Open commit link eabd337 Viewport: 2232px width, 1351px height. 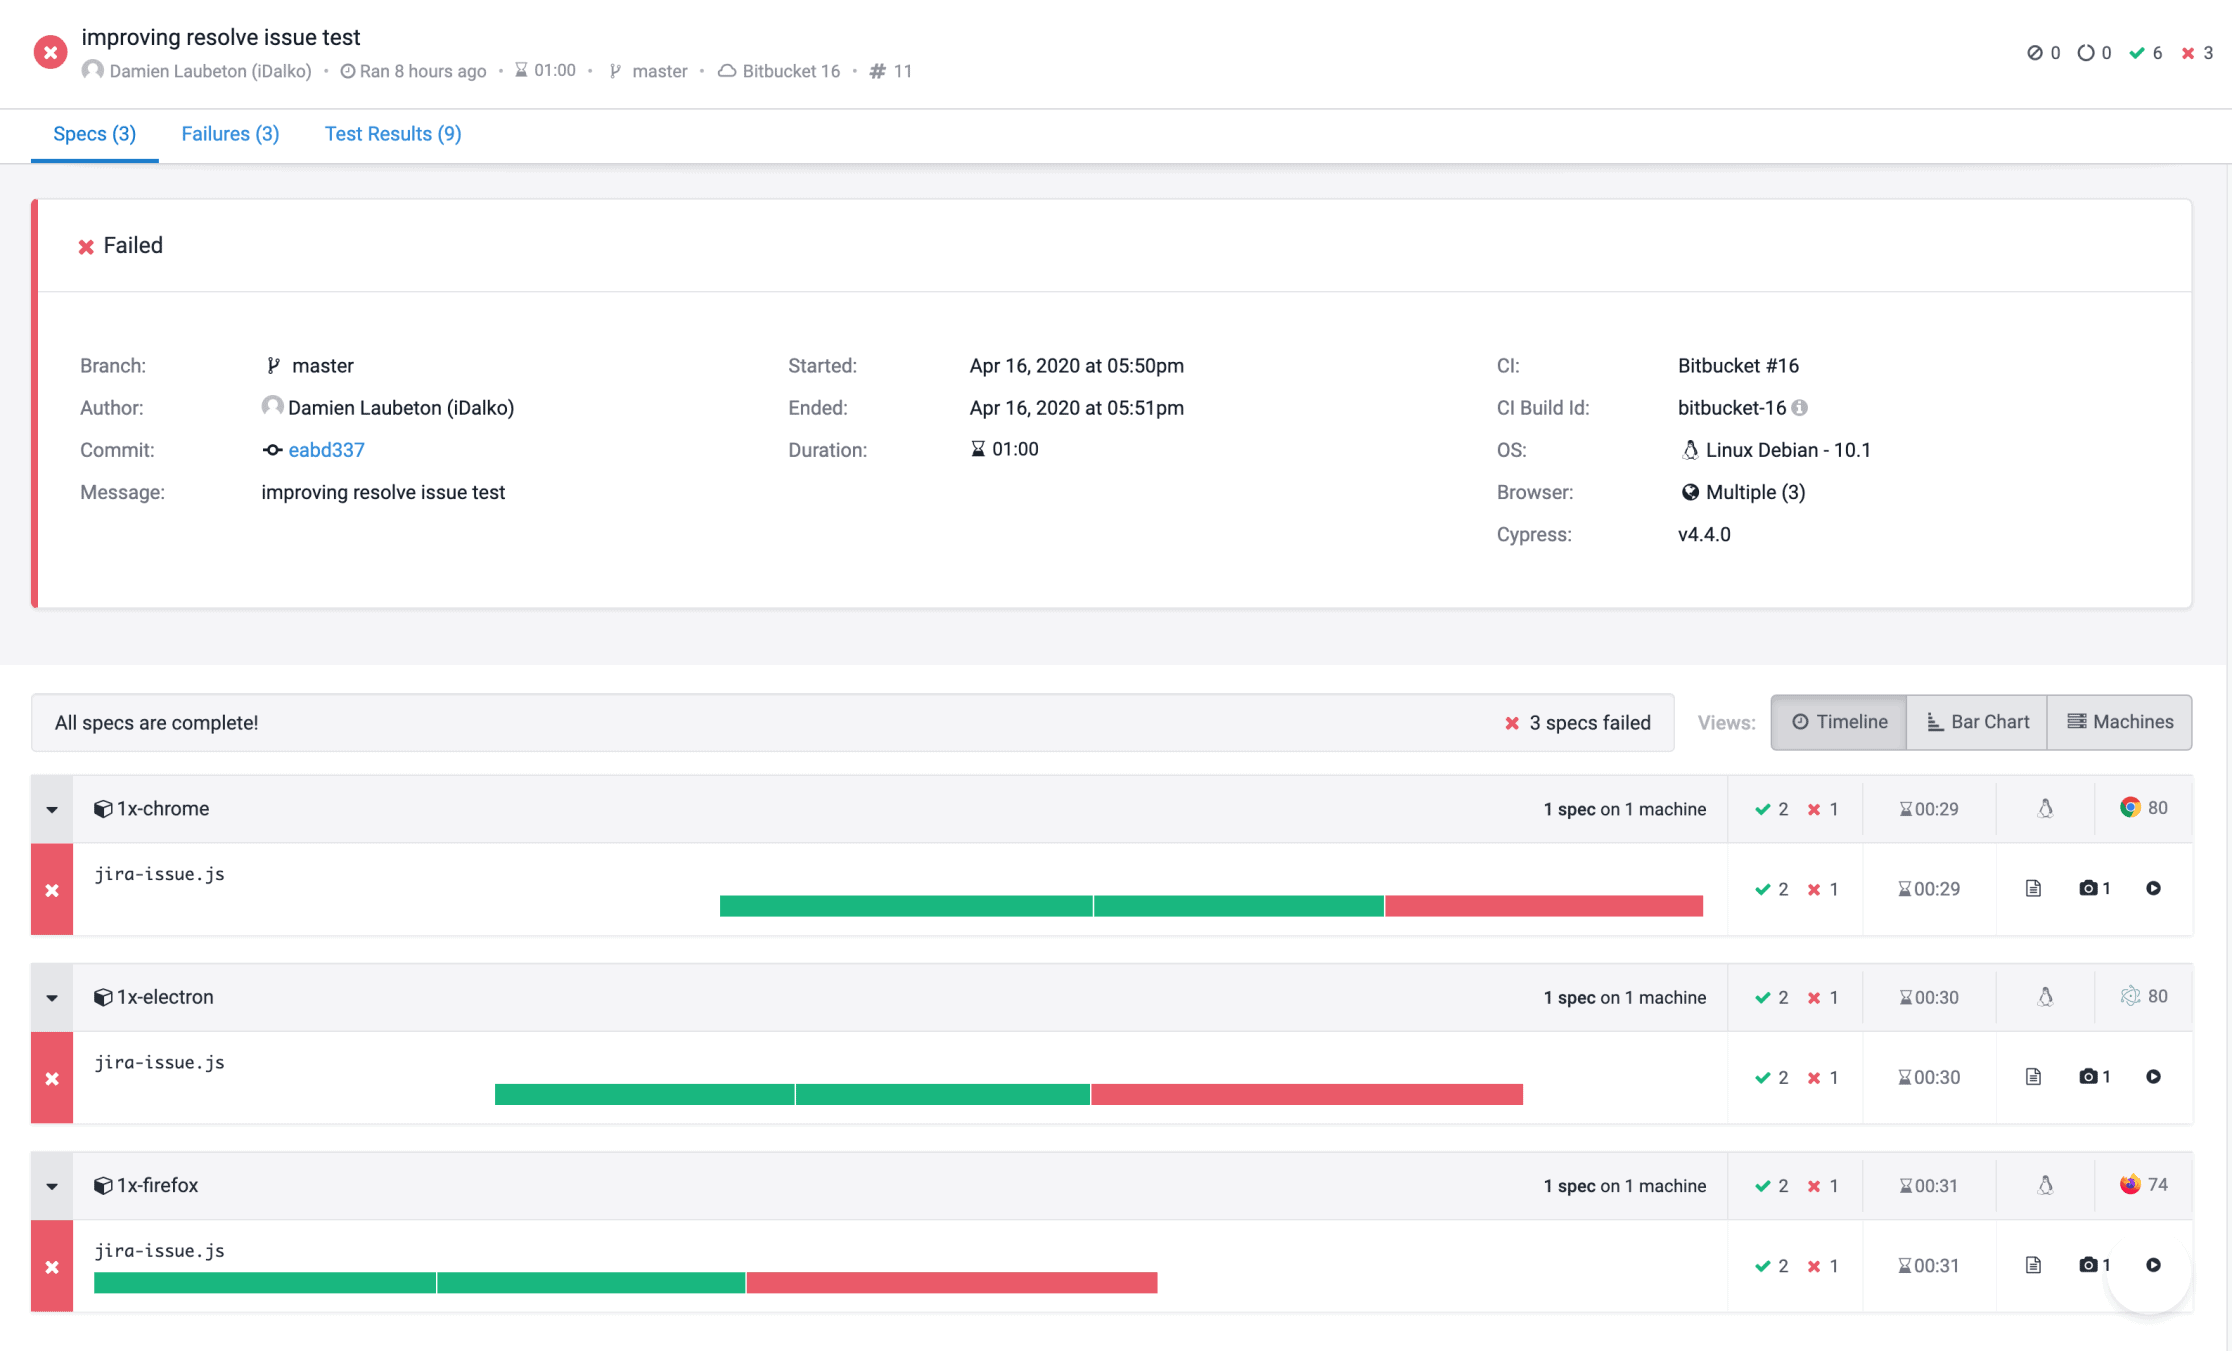tap(326, 450)
